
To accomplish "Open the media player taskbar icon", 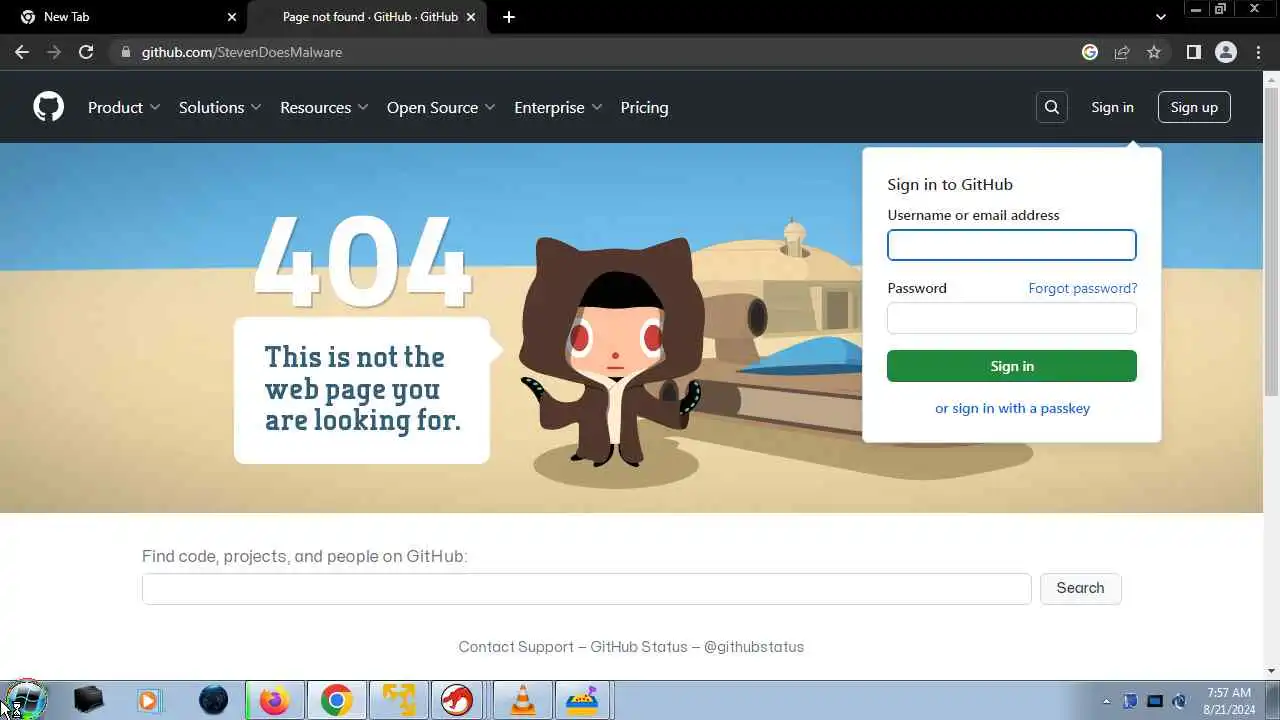I will pyautogui.click(x=150, y=700).
